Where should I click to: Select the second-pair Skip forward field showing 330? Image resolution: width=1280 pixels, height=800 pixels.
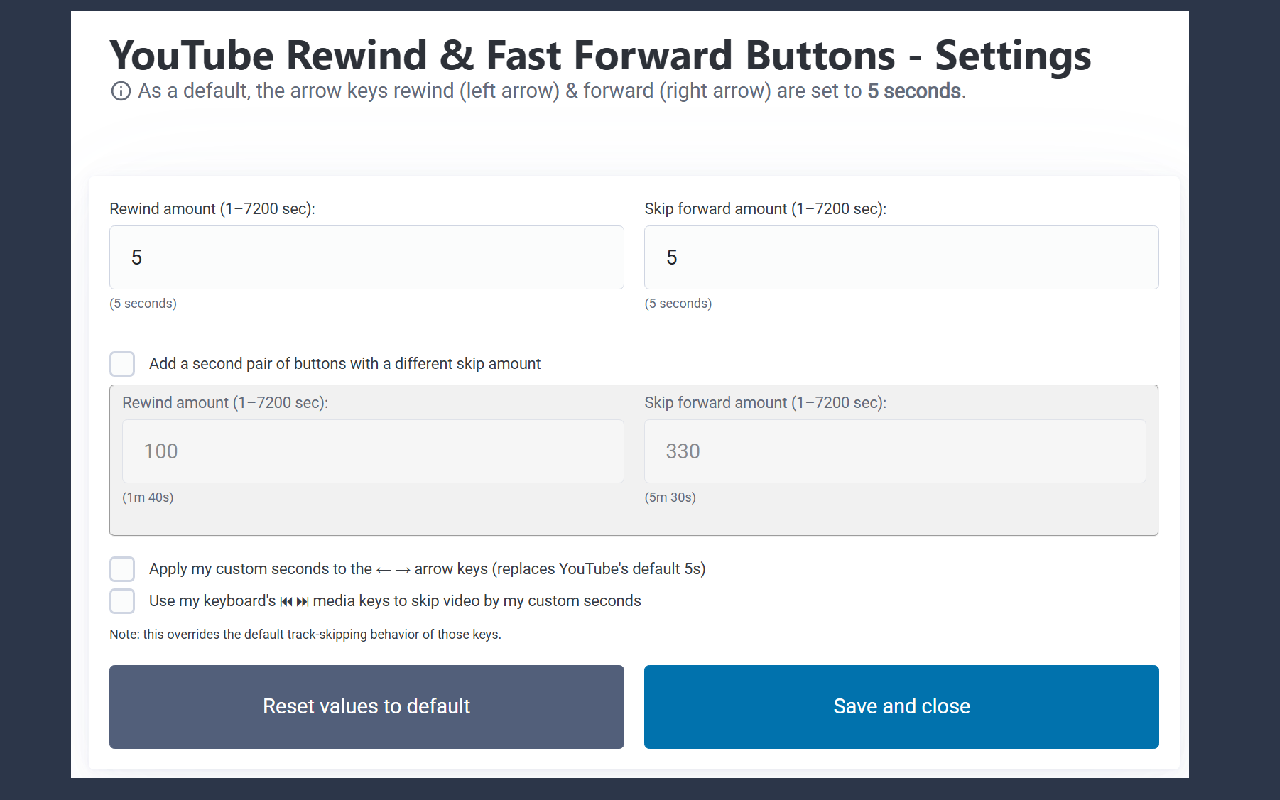coord(895,451)
